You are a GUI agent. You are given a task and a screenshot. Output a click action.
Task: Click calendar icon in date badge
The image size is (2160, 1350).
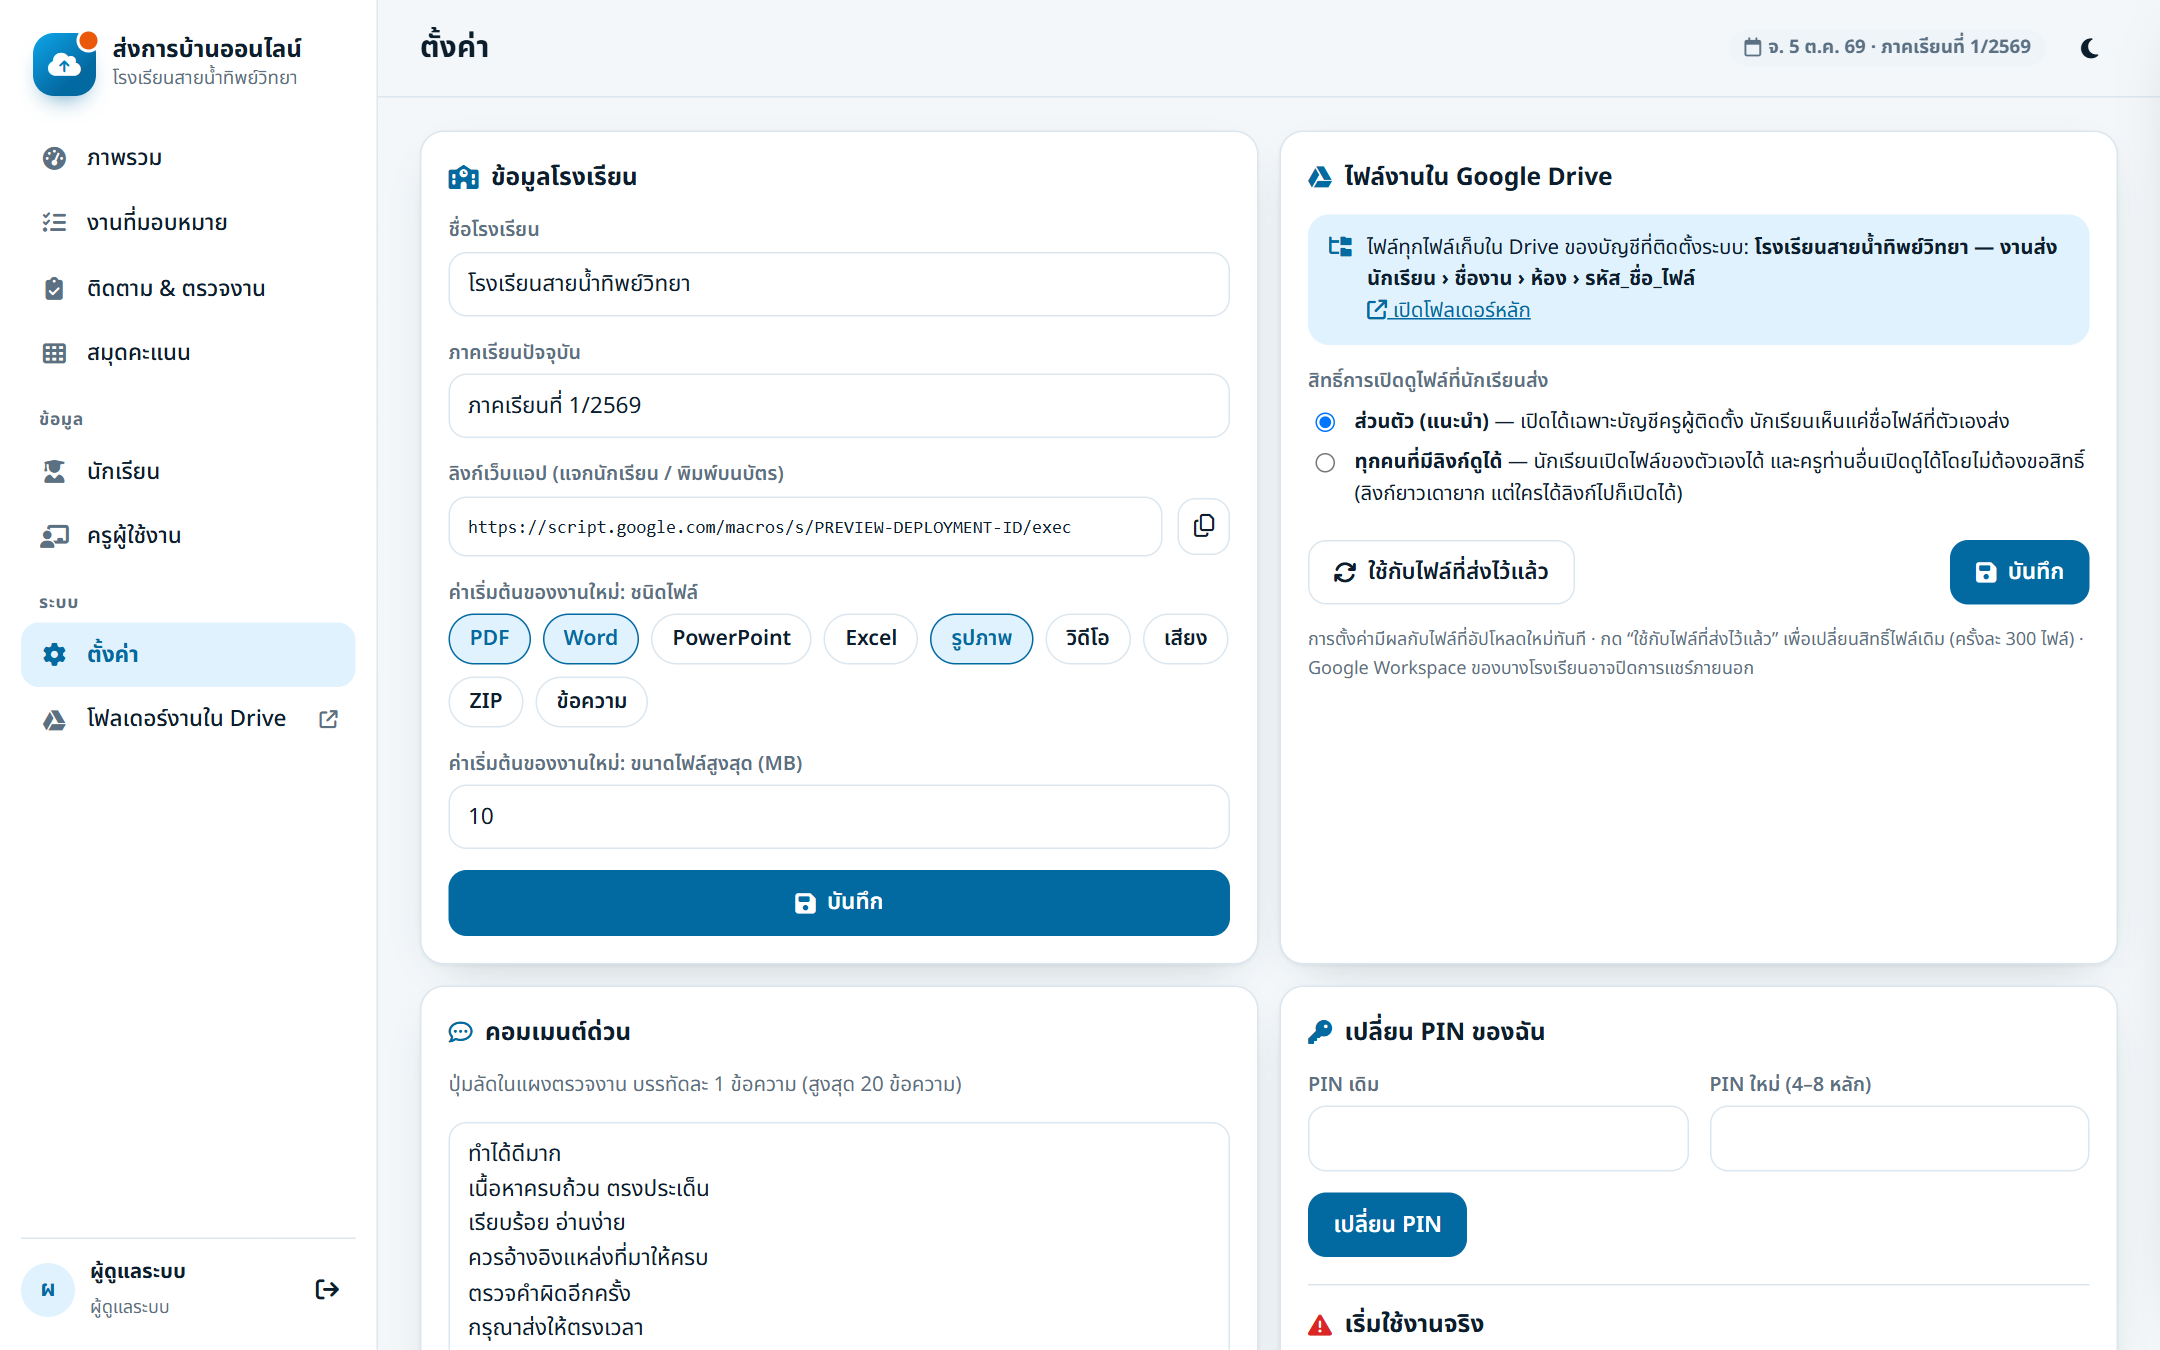[x=1752, y=47]
